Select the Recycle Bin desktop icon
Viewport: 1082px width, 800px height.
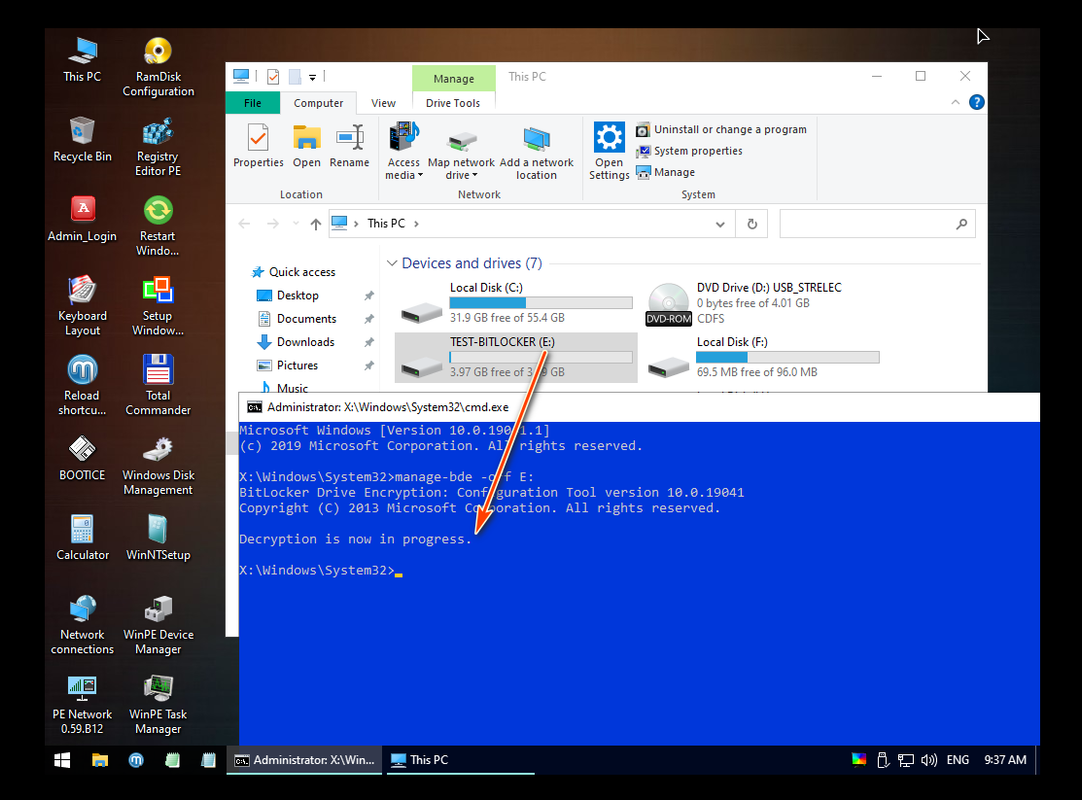(x=82, y=139)
